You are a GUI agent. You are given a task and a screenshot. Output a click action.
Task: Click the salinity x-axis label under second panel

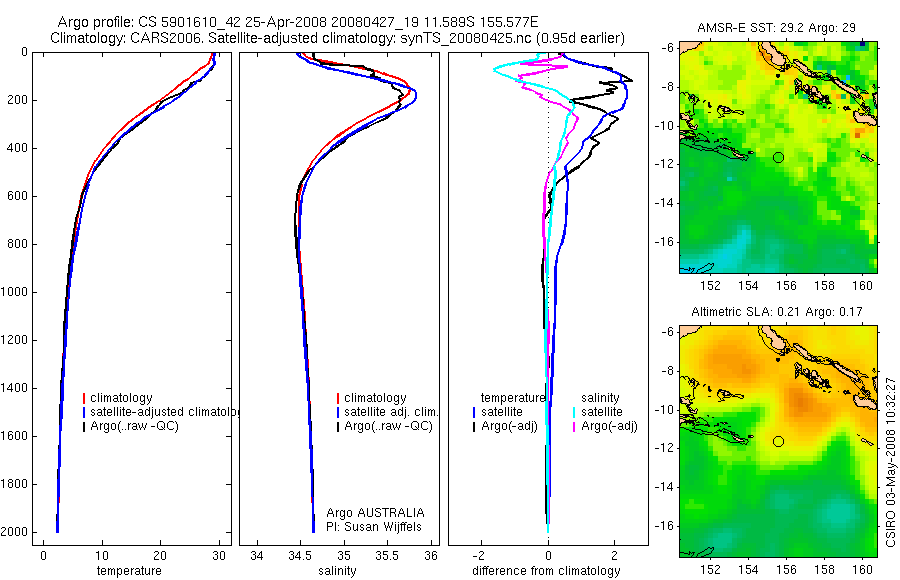click(337, 571)
